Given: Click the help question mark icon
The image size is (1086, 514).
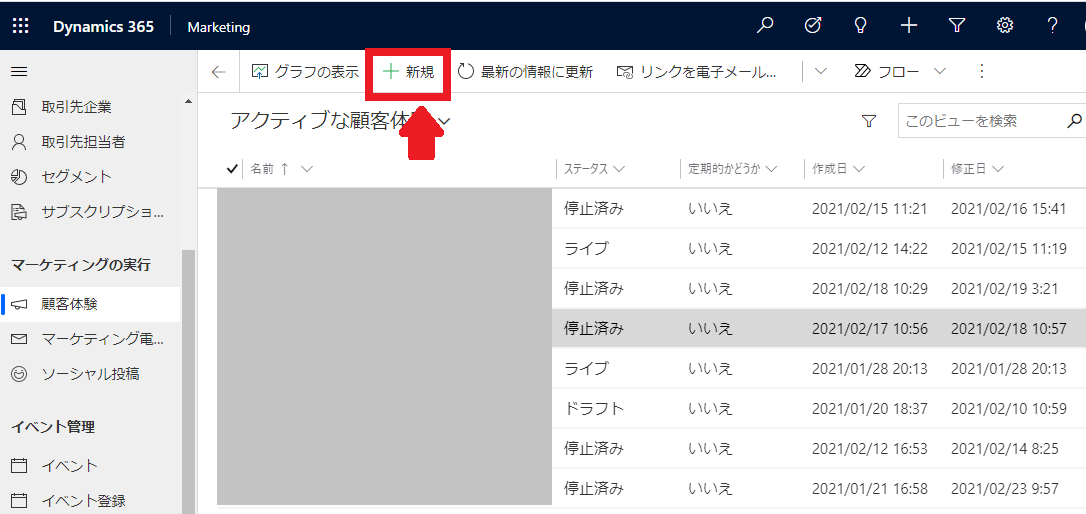Looking at the screenshot, I should [x=1052, y=26].
